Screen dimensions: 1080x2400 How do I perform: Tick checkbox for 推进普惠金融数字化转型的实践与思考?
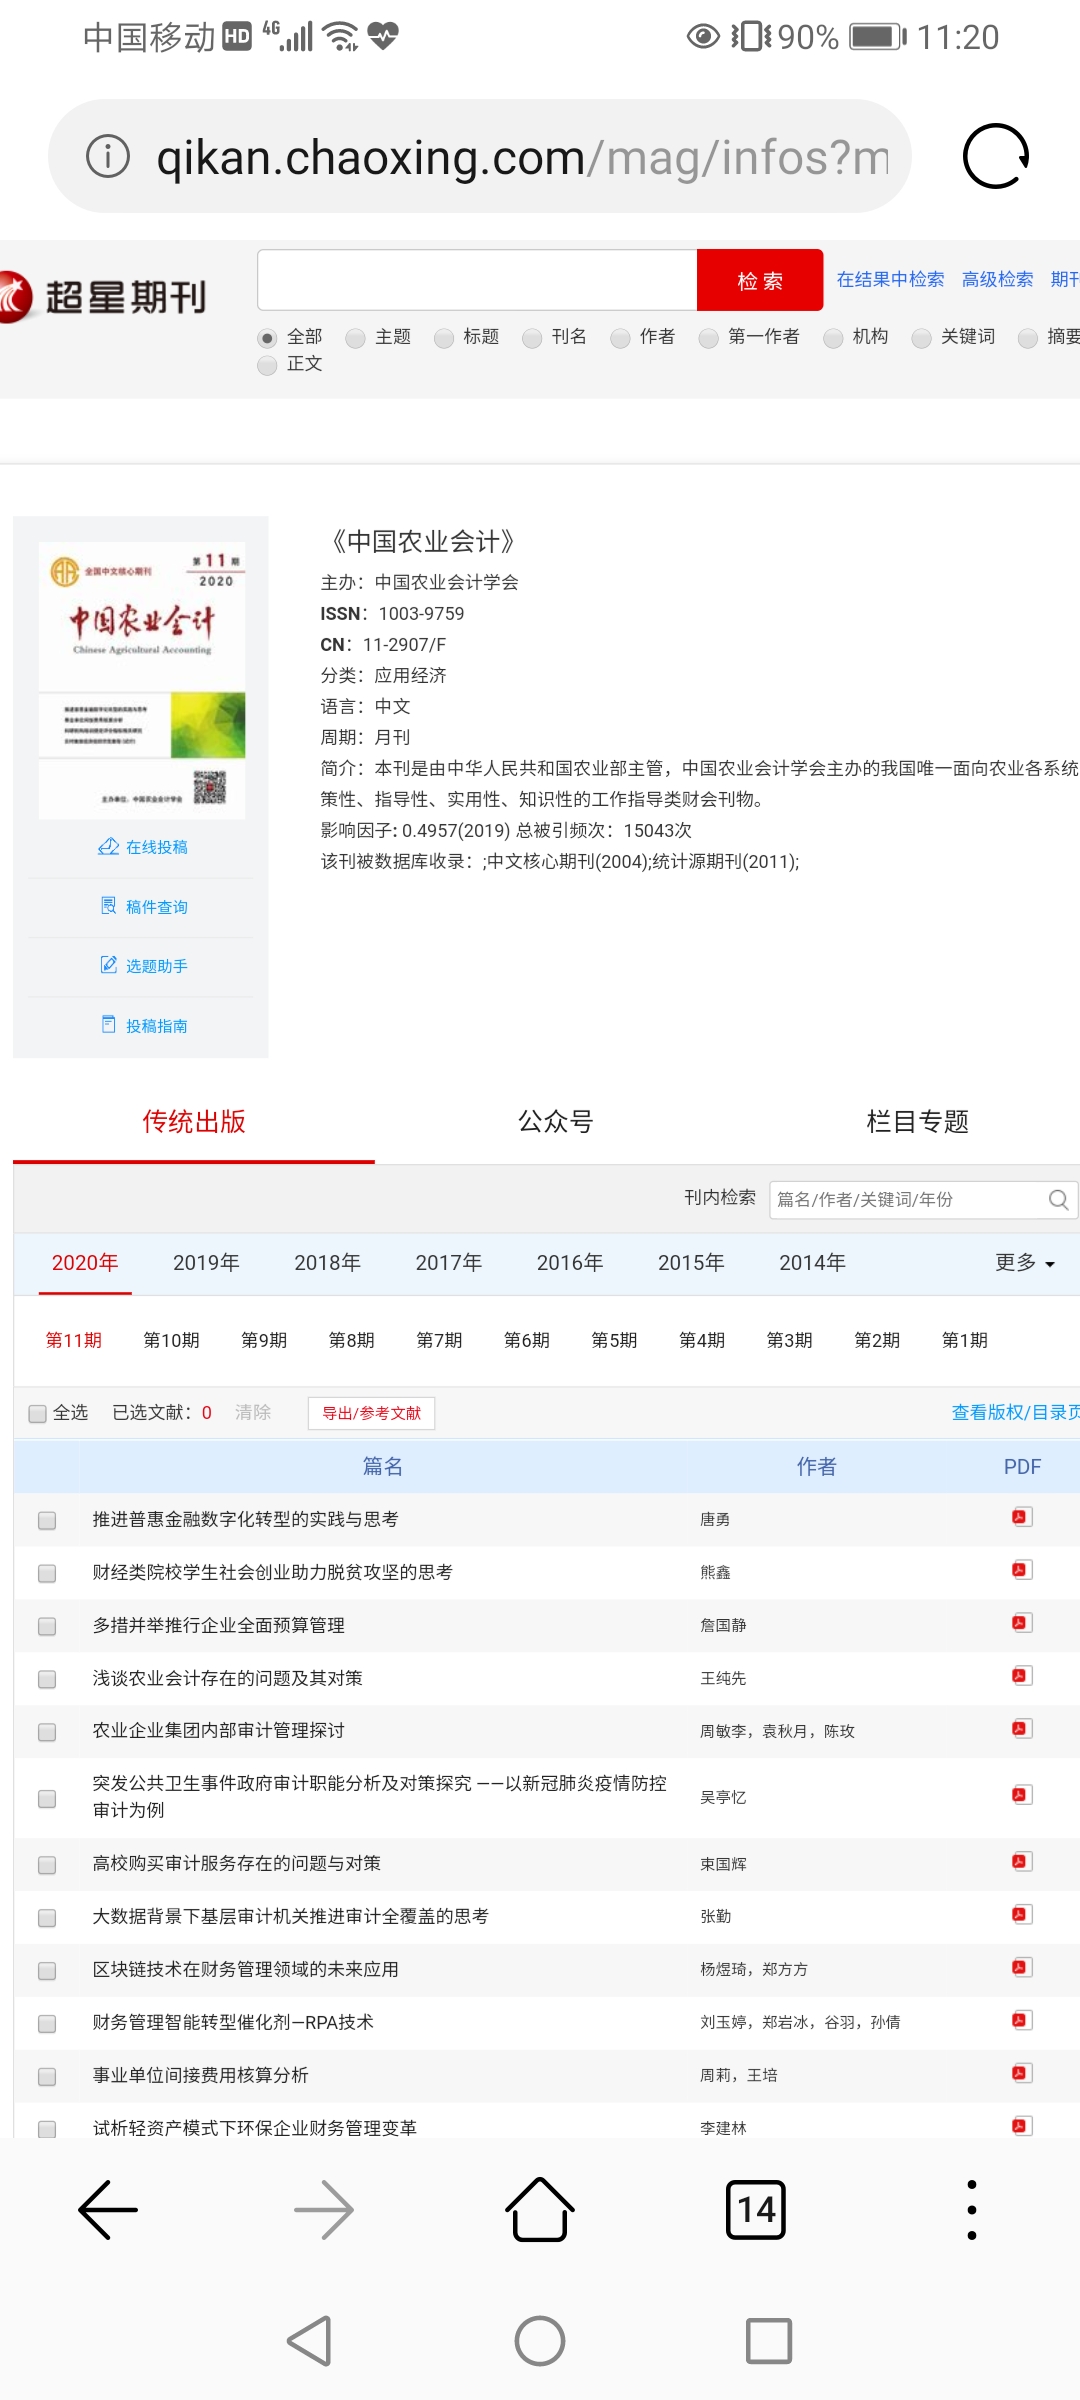tap(47, 1521)
